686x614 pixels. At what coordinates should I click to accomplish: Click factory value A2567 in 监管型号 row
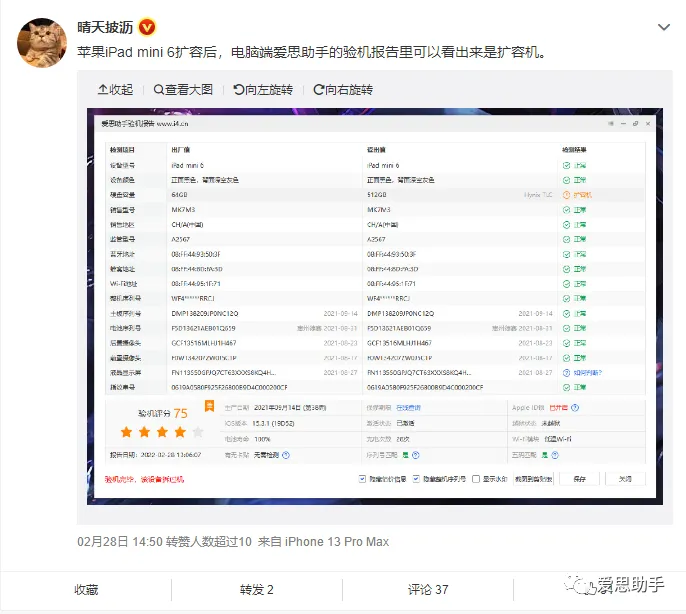(181, 239)
